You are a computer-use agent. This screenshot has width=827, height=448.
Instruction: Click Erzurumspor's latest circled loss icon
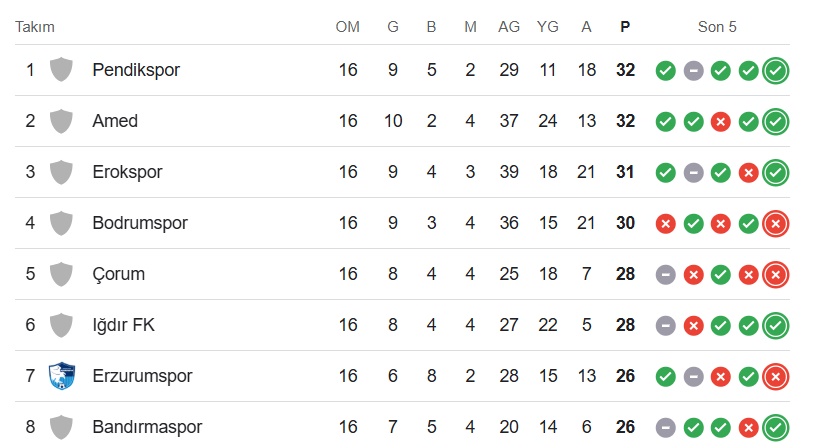coord(775,376)
